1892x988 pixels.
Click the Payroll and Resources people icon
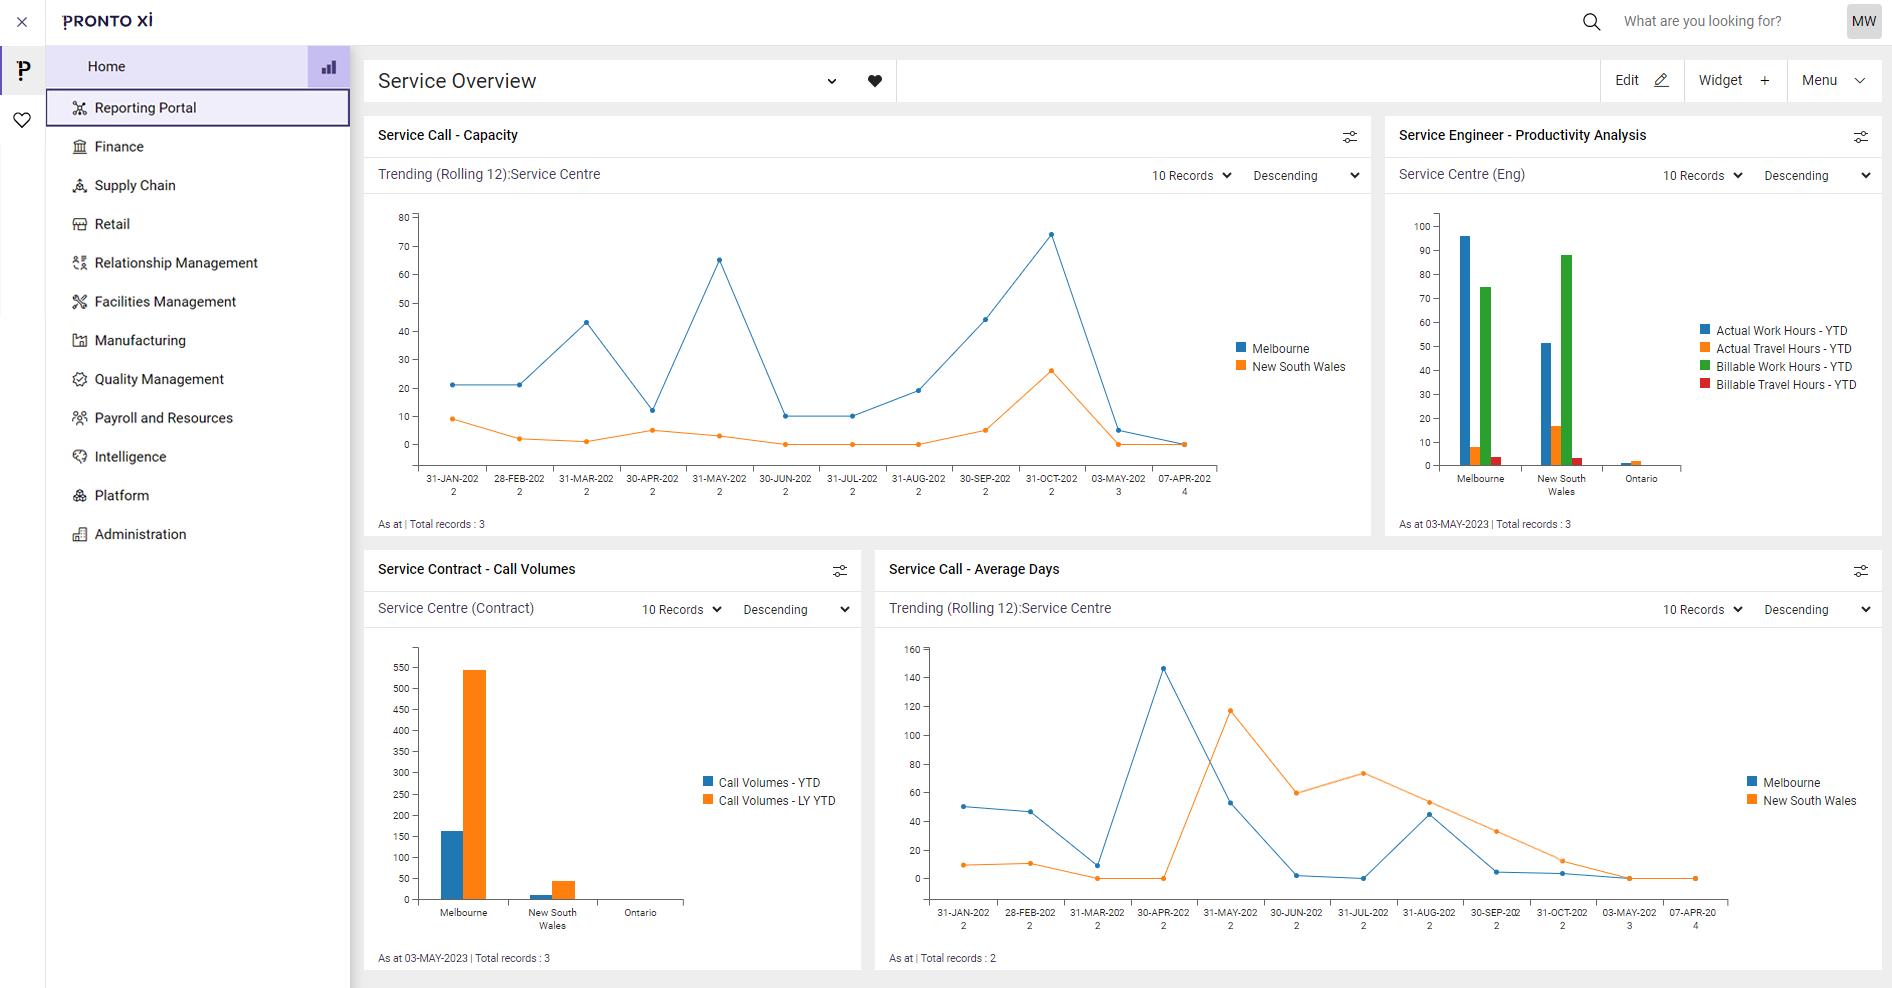(80, 418)
